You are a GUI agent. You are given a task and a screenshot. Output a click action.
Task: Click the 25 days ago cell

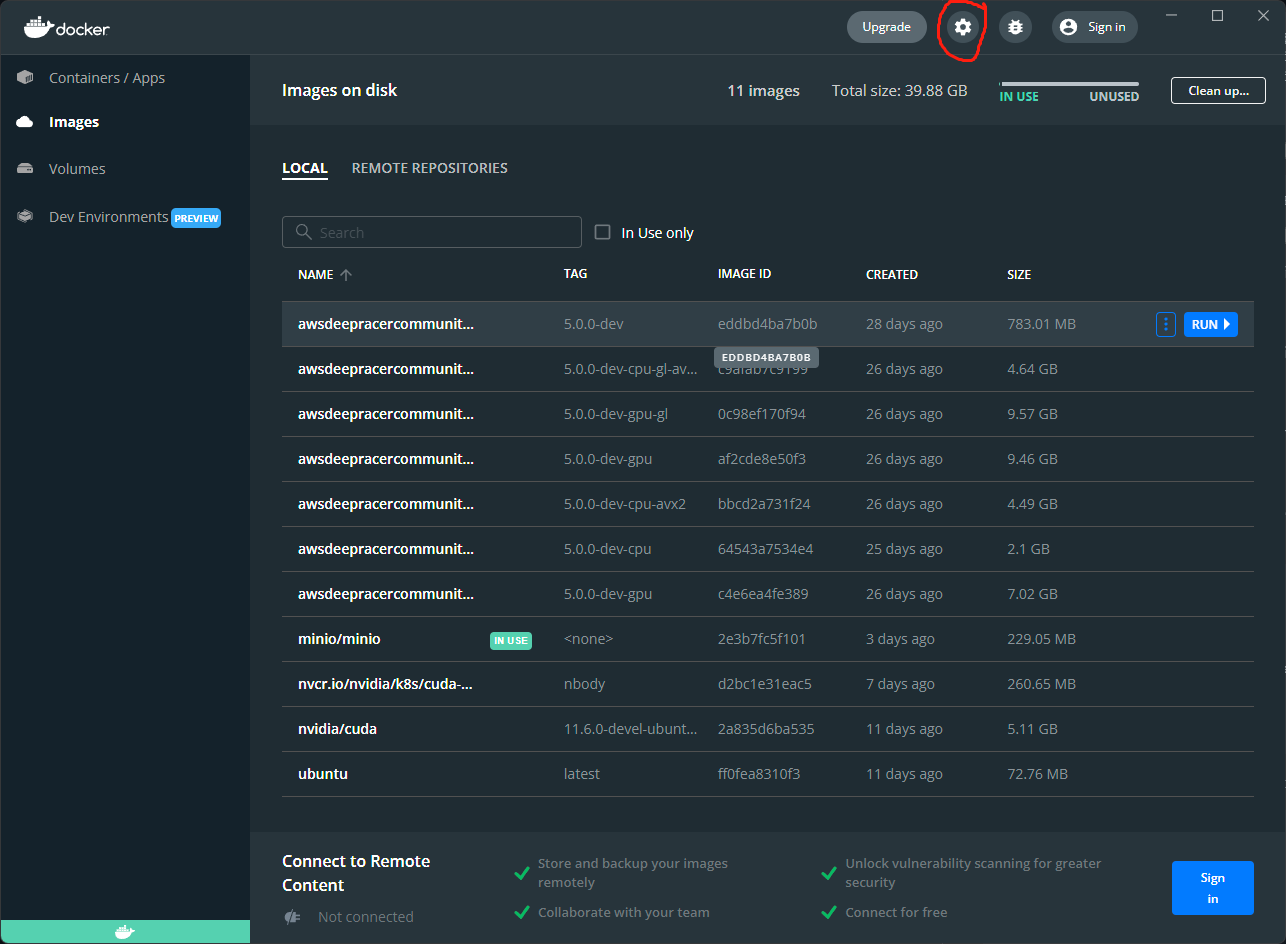coord(904,549)
